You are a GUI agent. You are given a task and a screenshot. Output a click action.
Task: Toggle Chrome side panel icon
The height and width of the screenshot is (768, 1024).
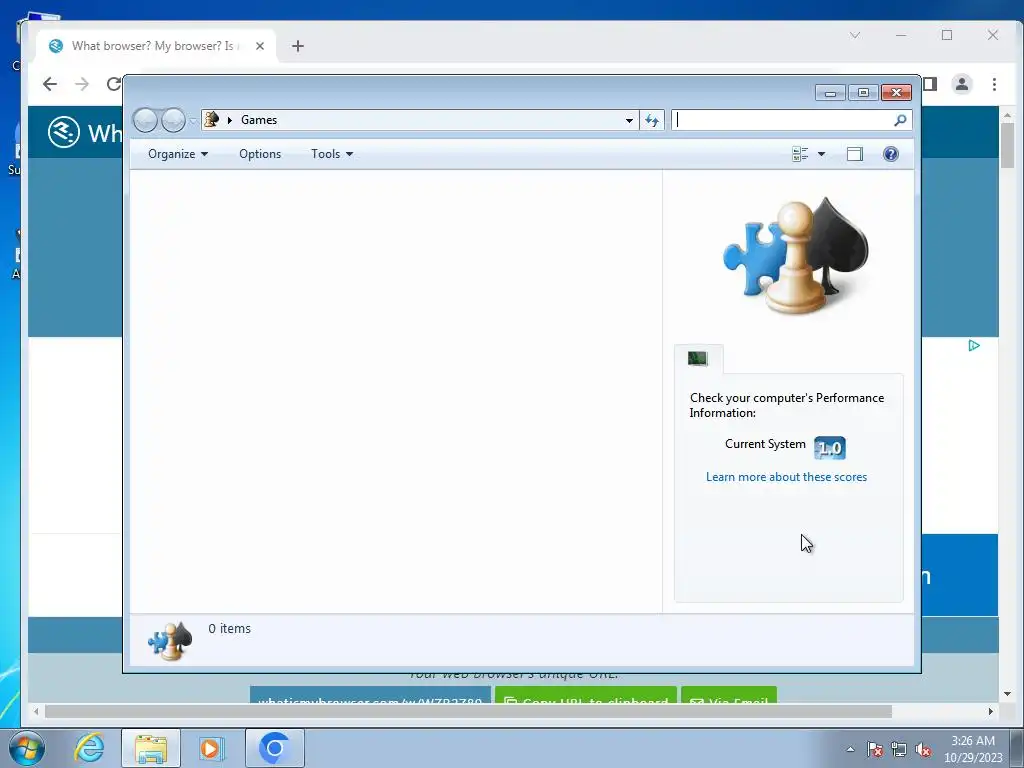(x=931, y=84)
